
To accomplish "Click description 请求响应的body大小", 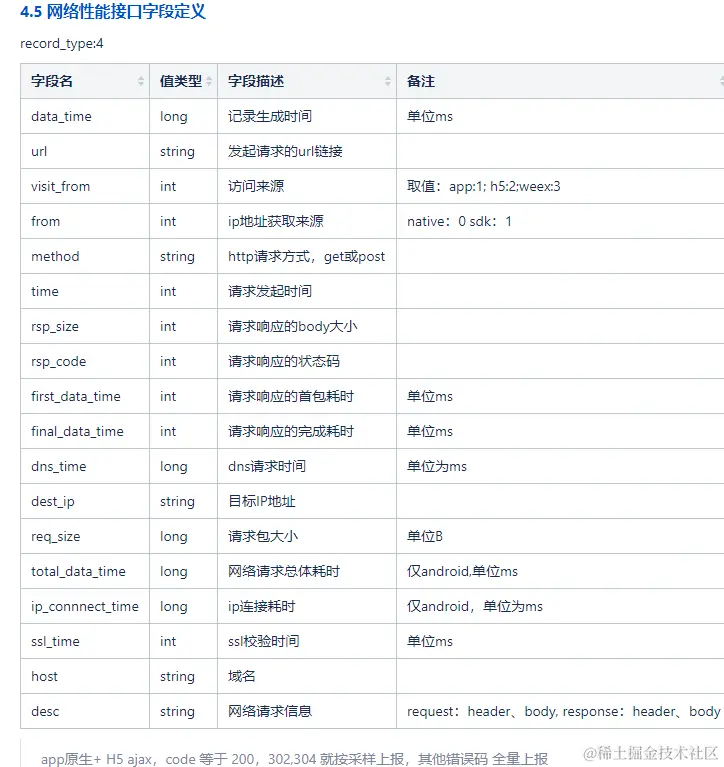I will [293, 326].
